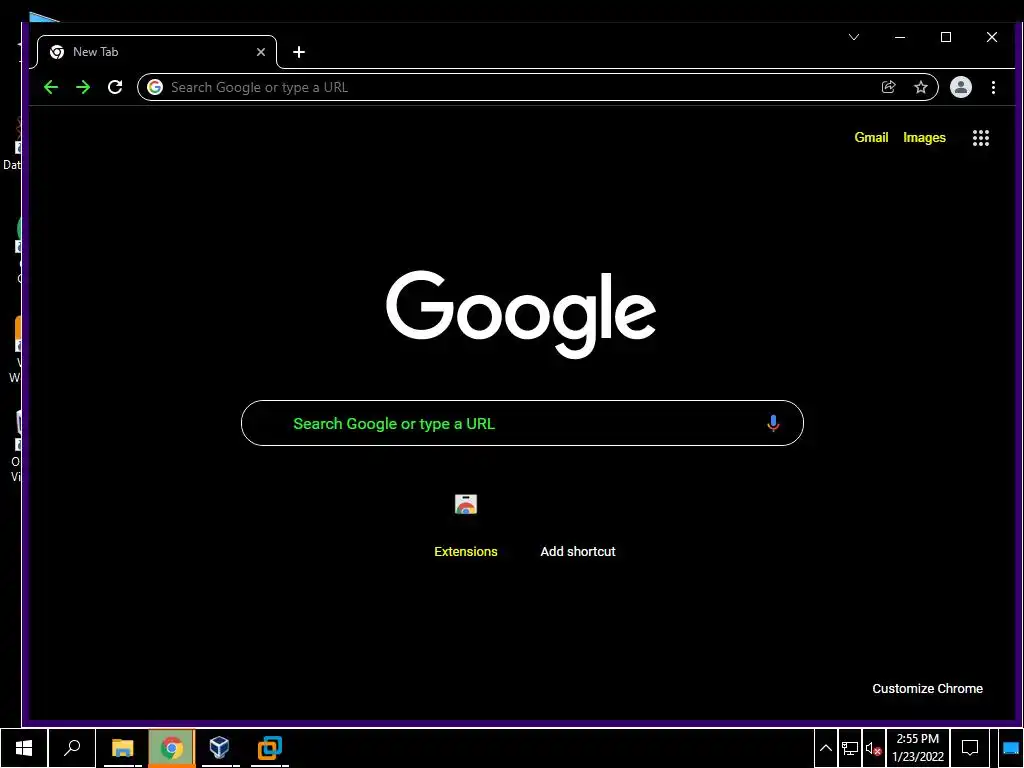Go back using the green back arrow
Image resolution: width=1024 pixels, height=768 pixels.
51,88
